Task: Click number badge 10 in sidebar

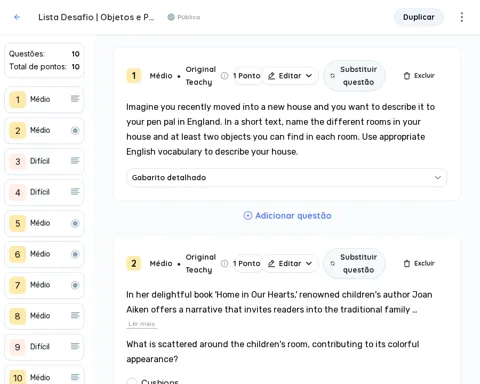Action: click(x=17, y=377)
